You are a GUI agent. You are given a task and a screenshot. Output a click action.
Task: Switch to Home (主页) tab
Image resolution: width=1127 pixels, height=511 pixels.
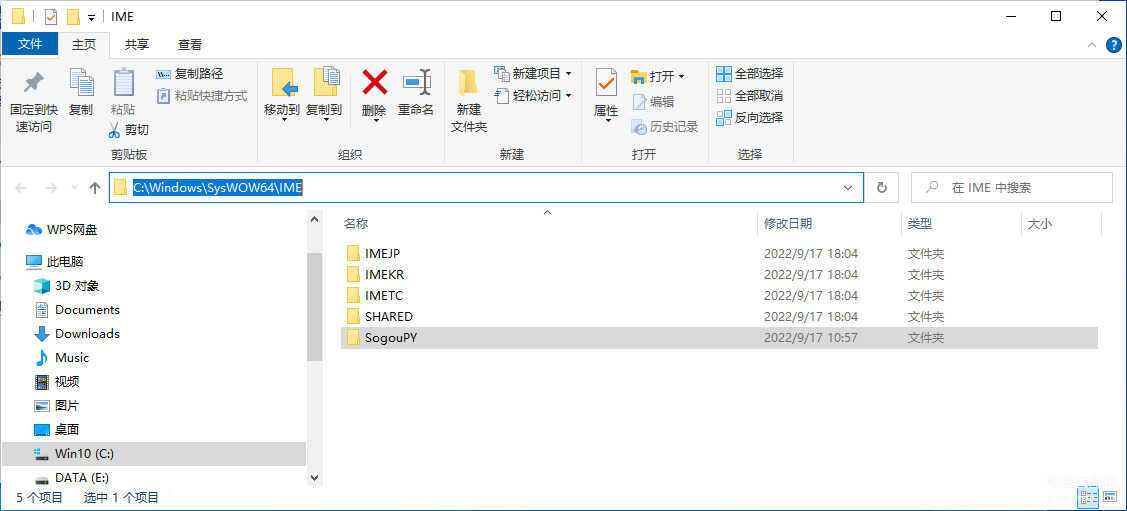click(84, 45)
